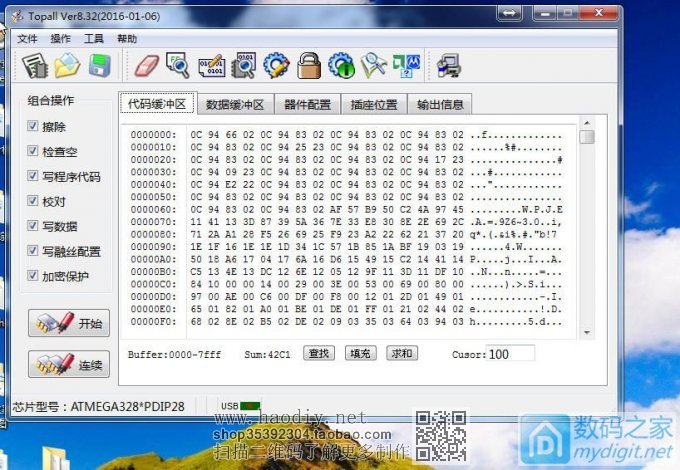680x470 pixels.
Task: Click the binary 0101 write icon
Action: click(211, 66)
